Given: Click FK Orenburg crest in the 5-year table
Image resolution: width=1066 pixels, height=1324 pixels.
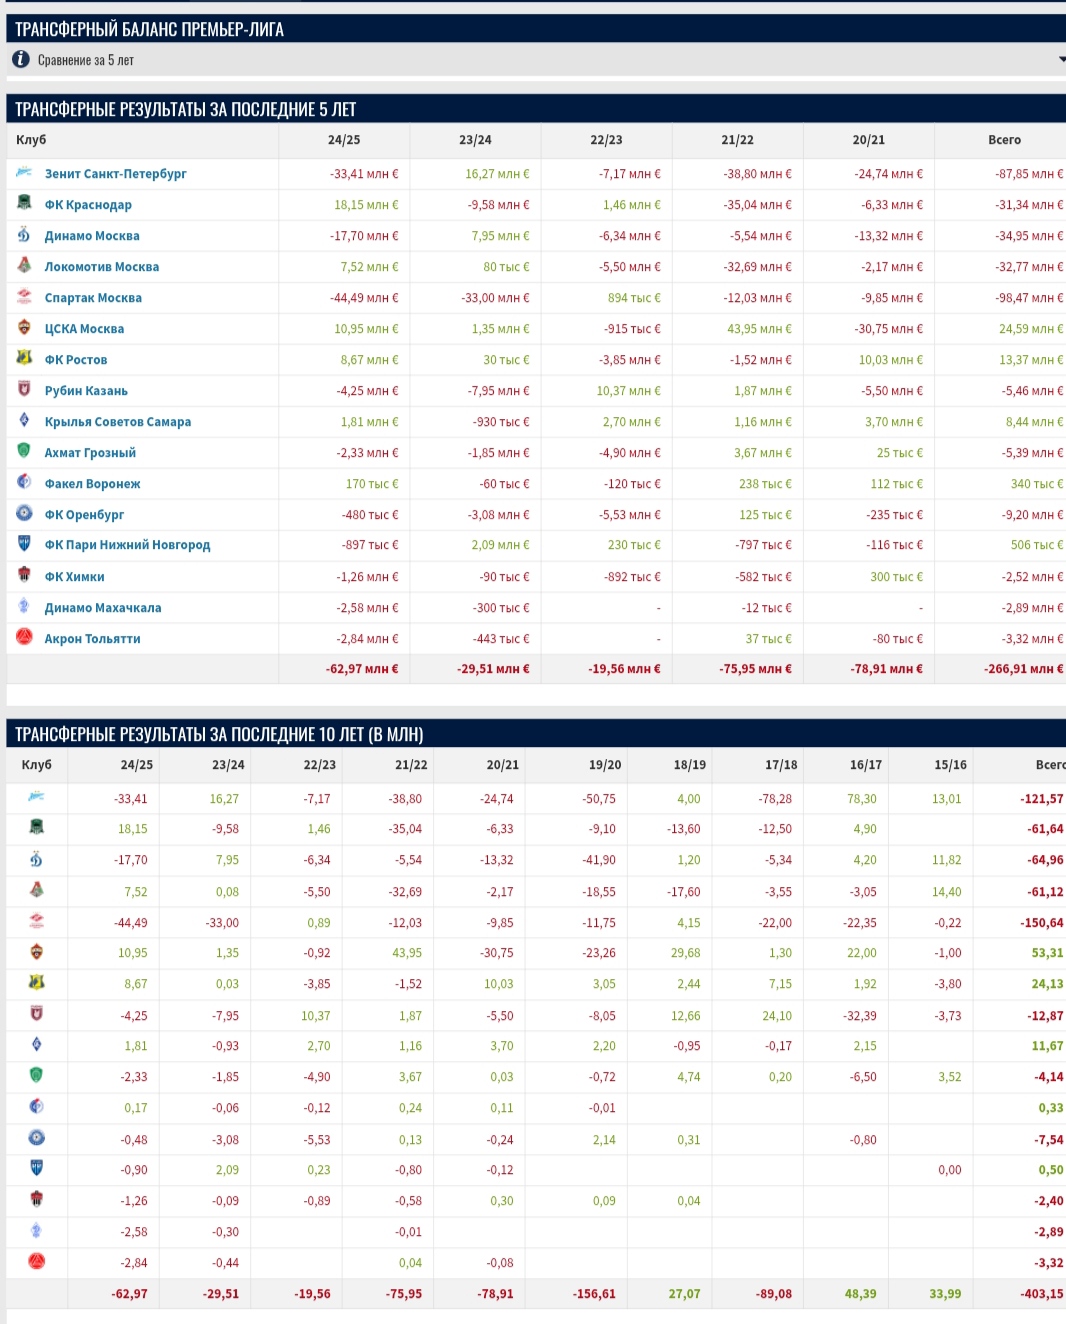Looking at the screenshot, I should (x=24, y=513).
